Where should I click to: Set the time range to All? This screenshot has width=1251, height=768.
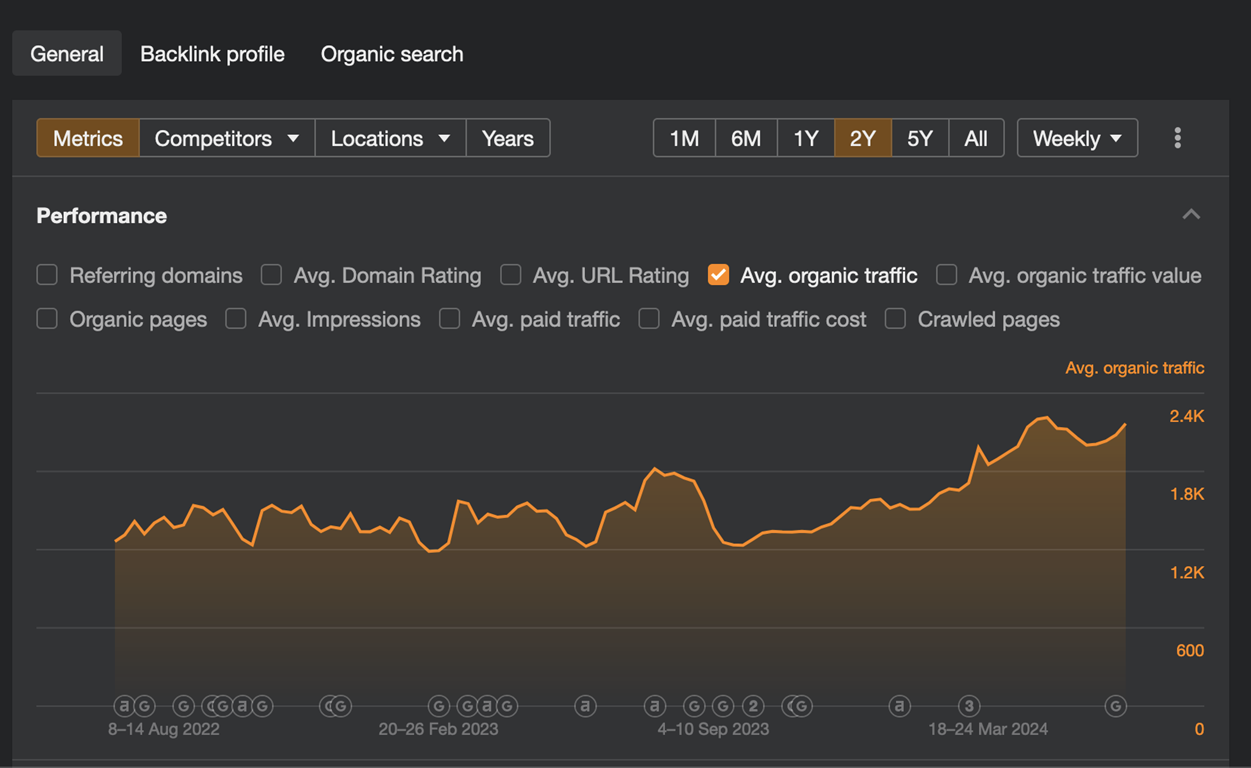[976, 138]
